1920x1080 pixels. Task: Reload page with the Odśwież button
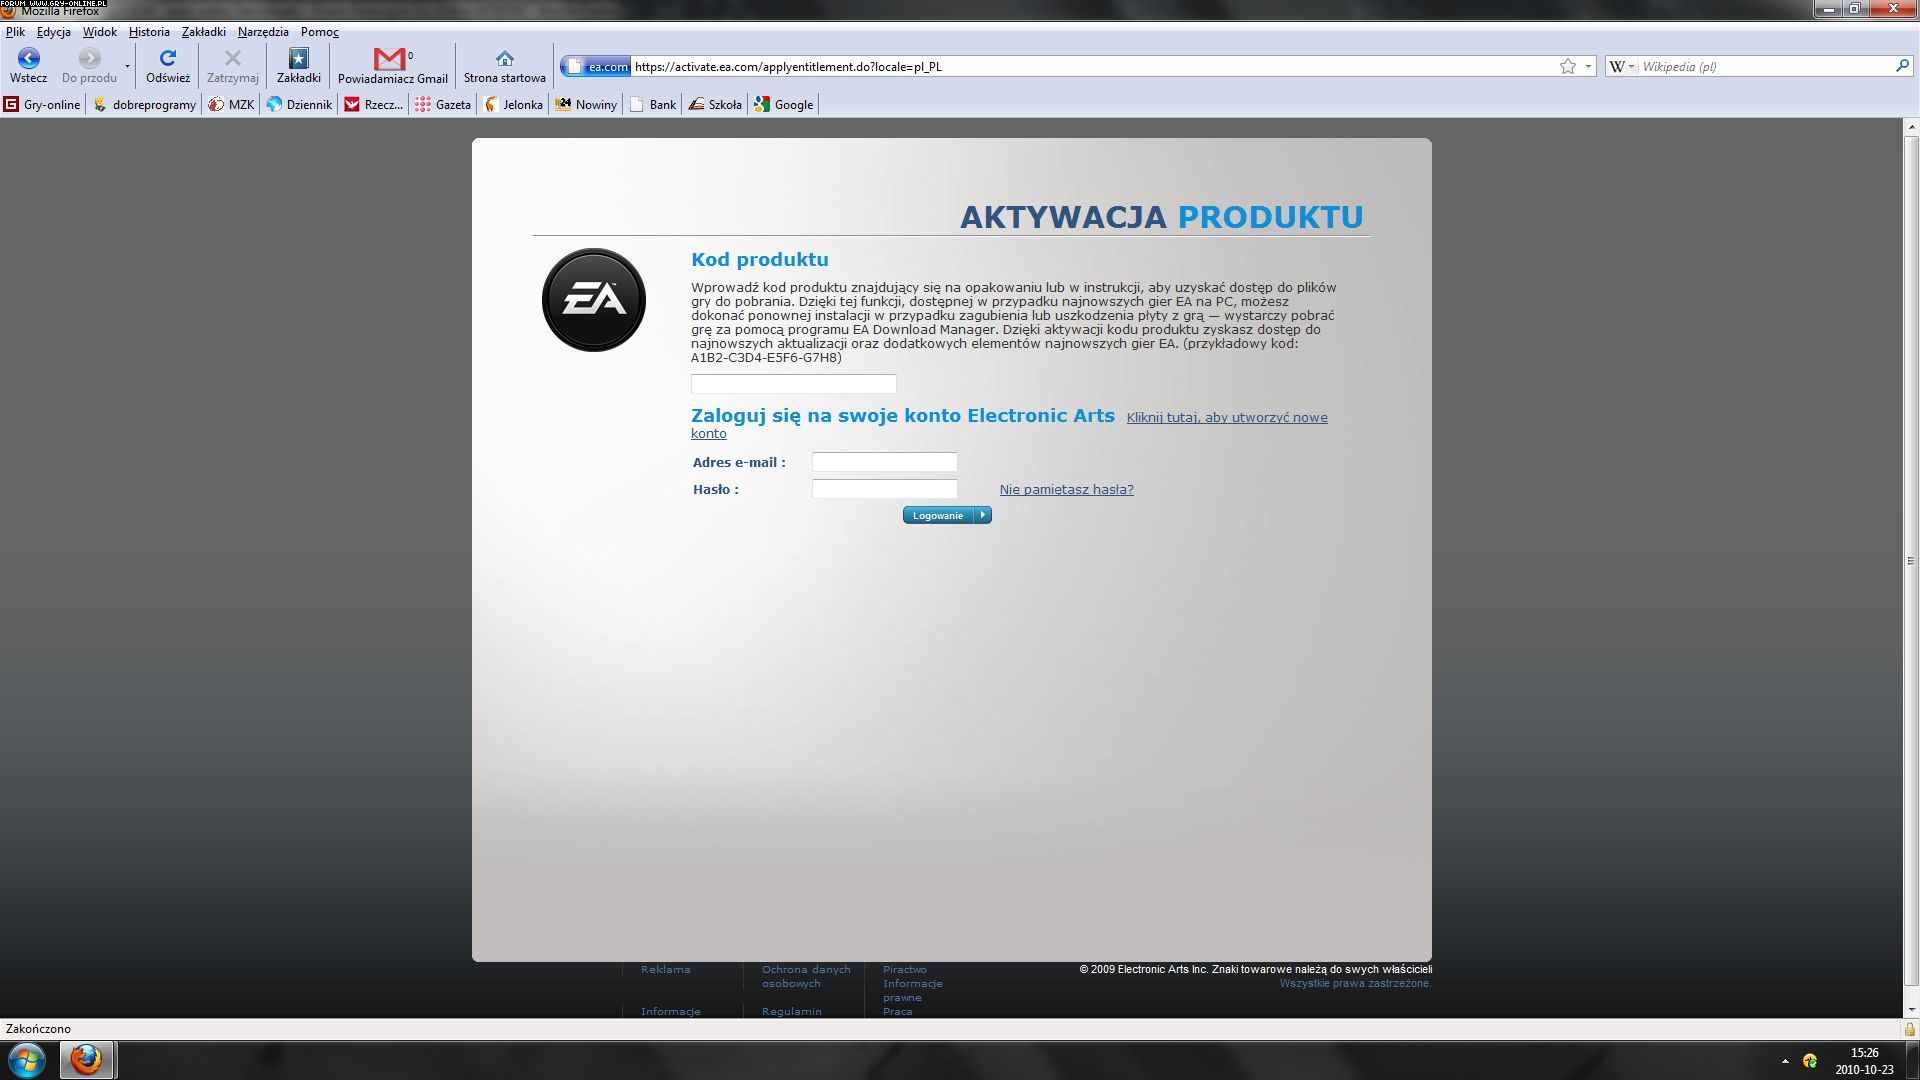(x=167, y=66)
